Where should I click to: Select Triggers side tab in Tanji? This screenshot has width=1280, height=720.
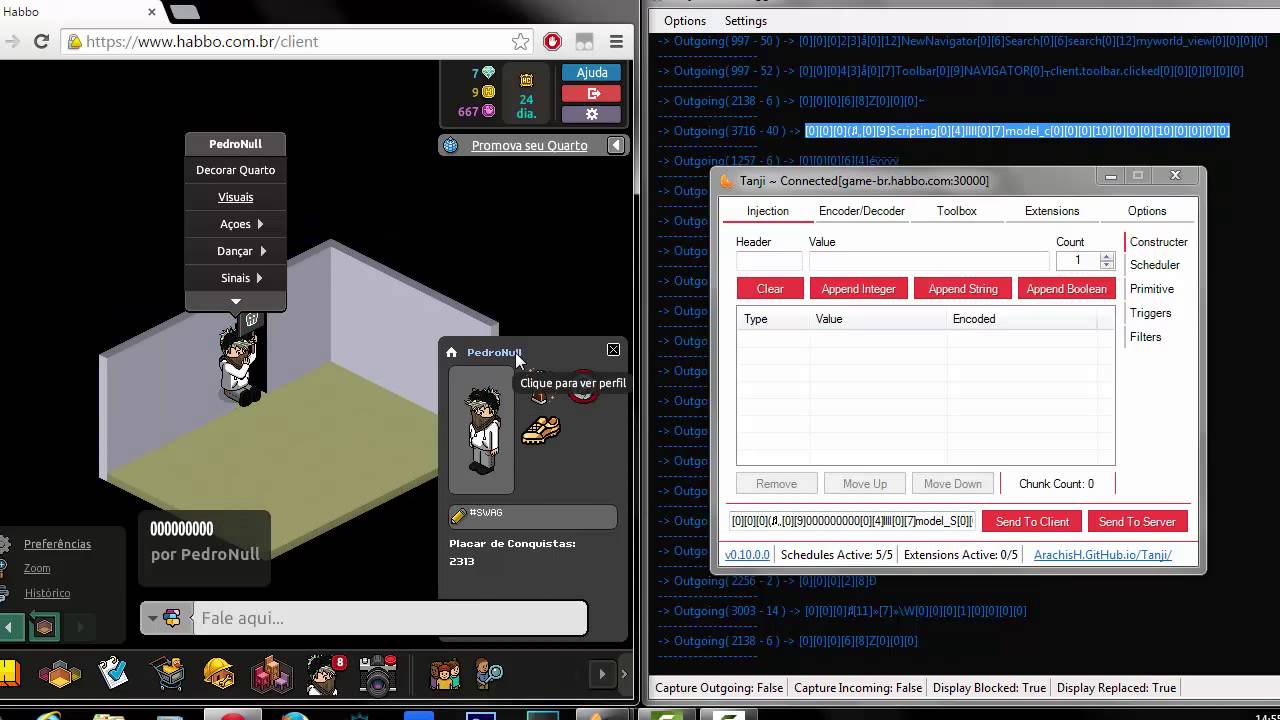(1150, 313)
